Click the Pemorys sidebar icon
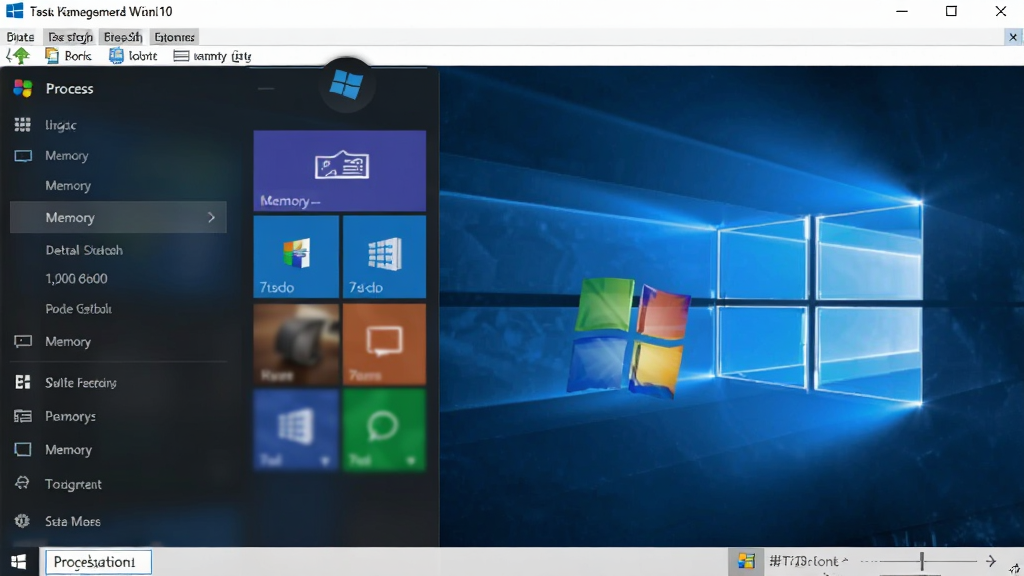 pyautogui.click(x=23, y=416)
